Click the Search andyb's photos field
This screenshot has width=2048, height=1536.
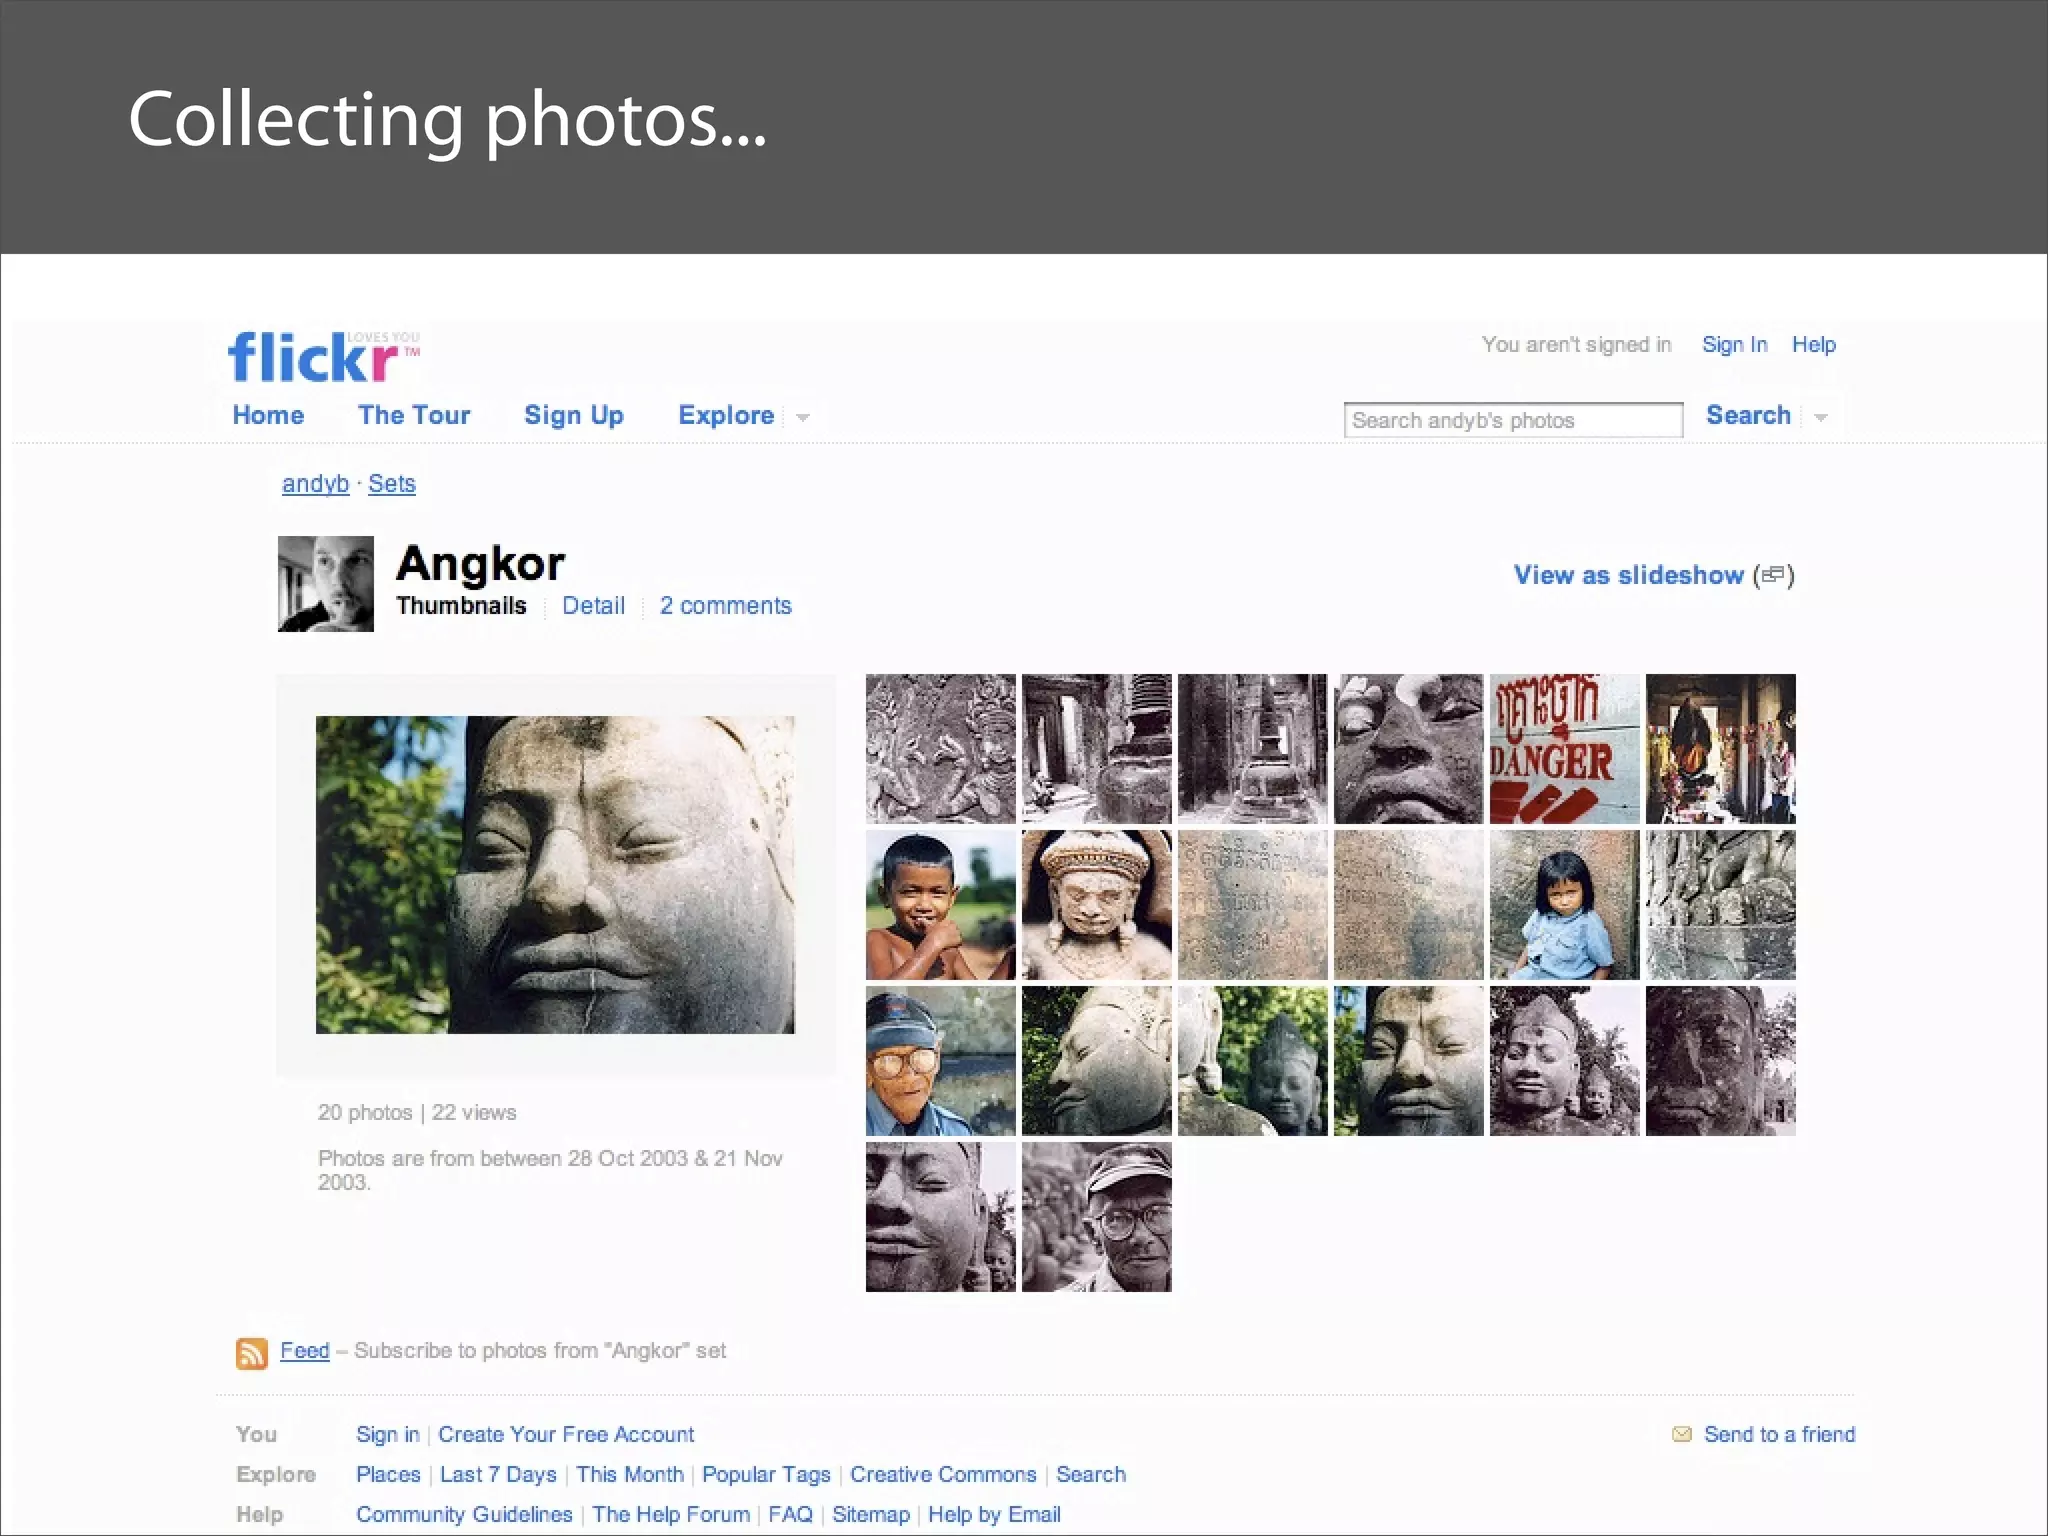coord(1512,420)
